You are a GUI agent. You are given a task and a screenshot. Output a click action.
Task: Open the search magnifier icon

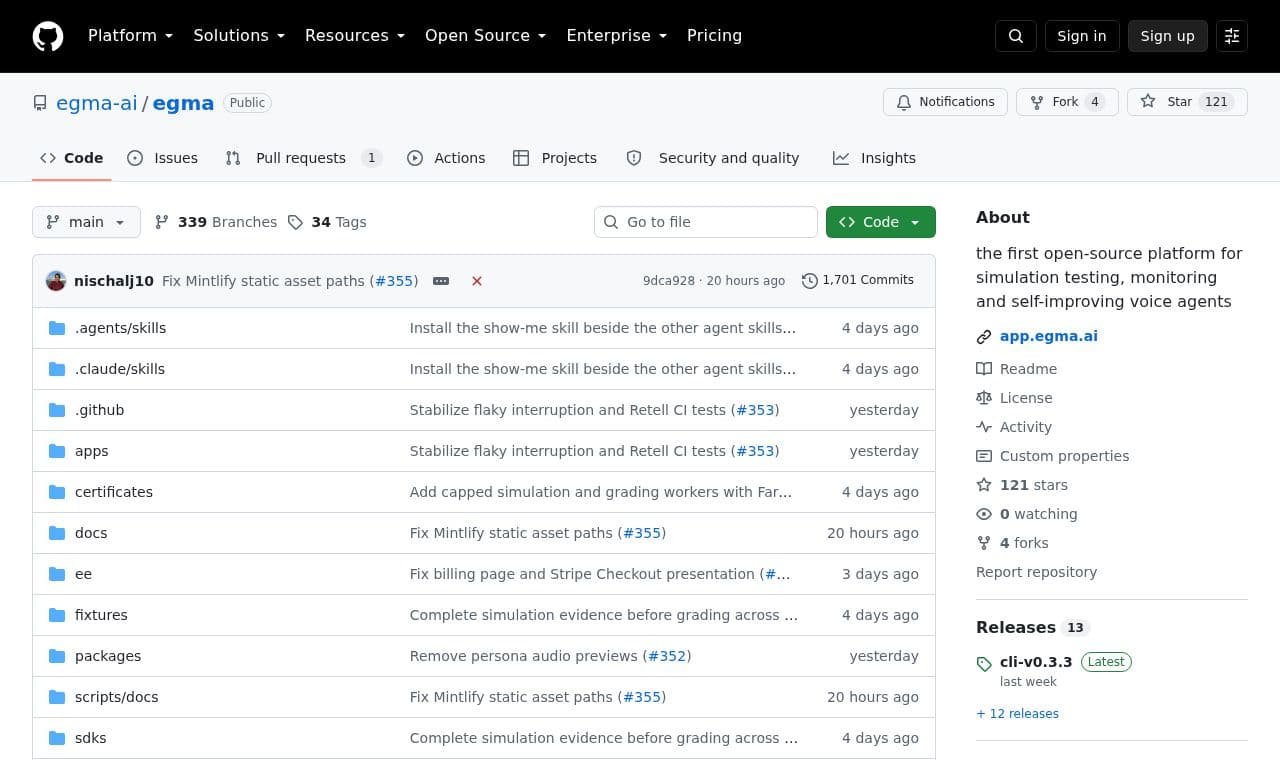(x=1016, y=36)
